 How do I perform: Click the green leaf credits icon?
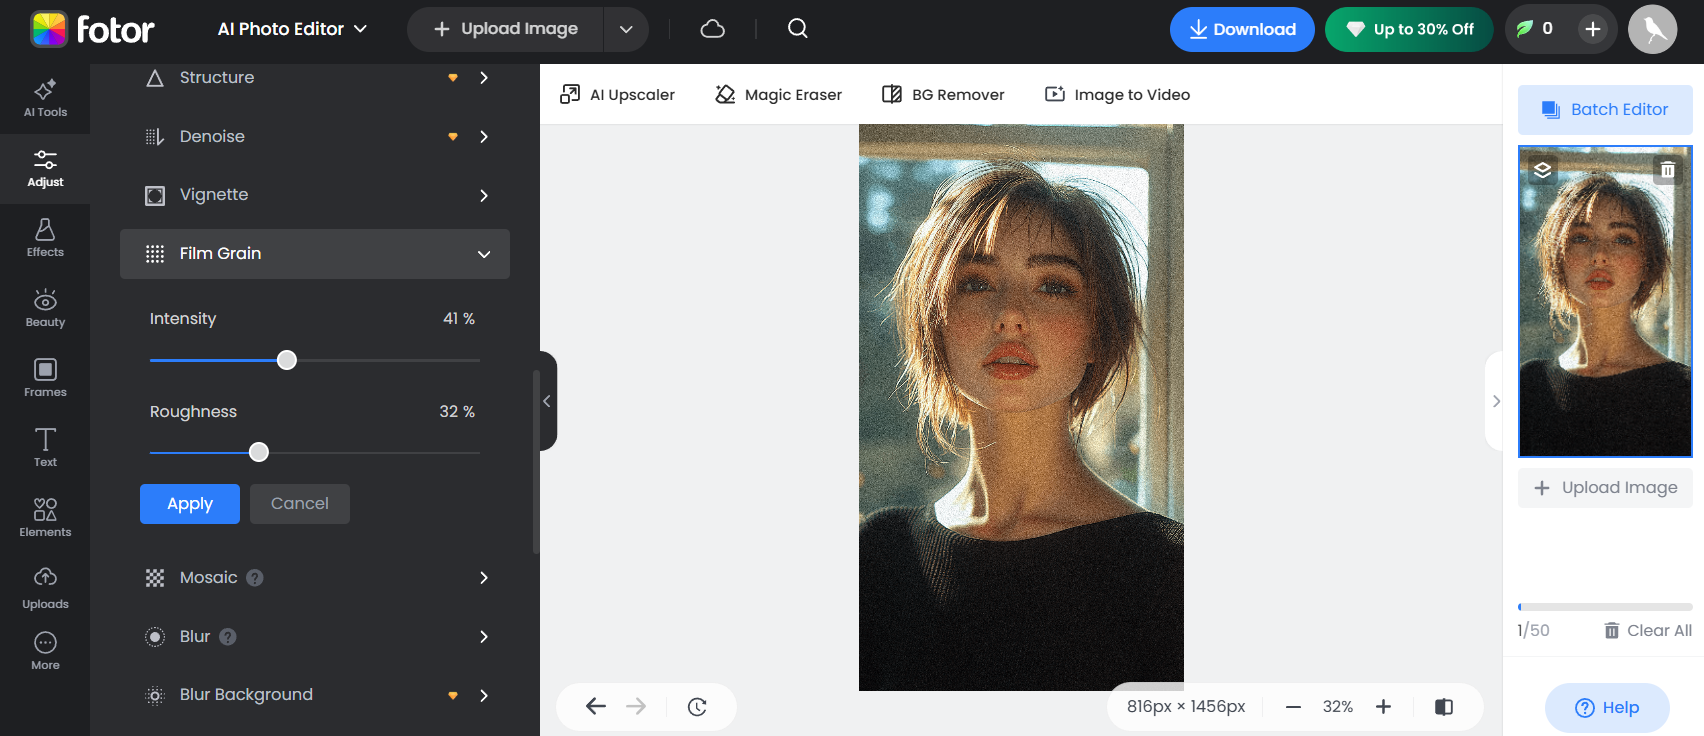click(x=1525, y=29)
